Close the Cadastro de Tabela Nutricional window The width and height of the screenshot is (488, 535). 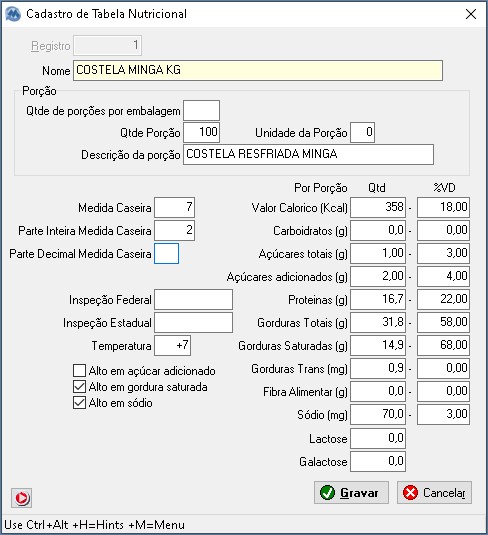click(x=471, y=14)
